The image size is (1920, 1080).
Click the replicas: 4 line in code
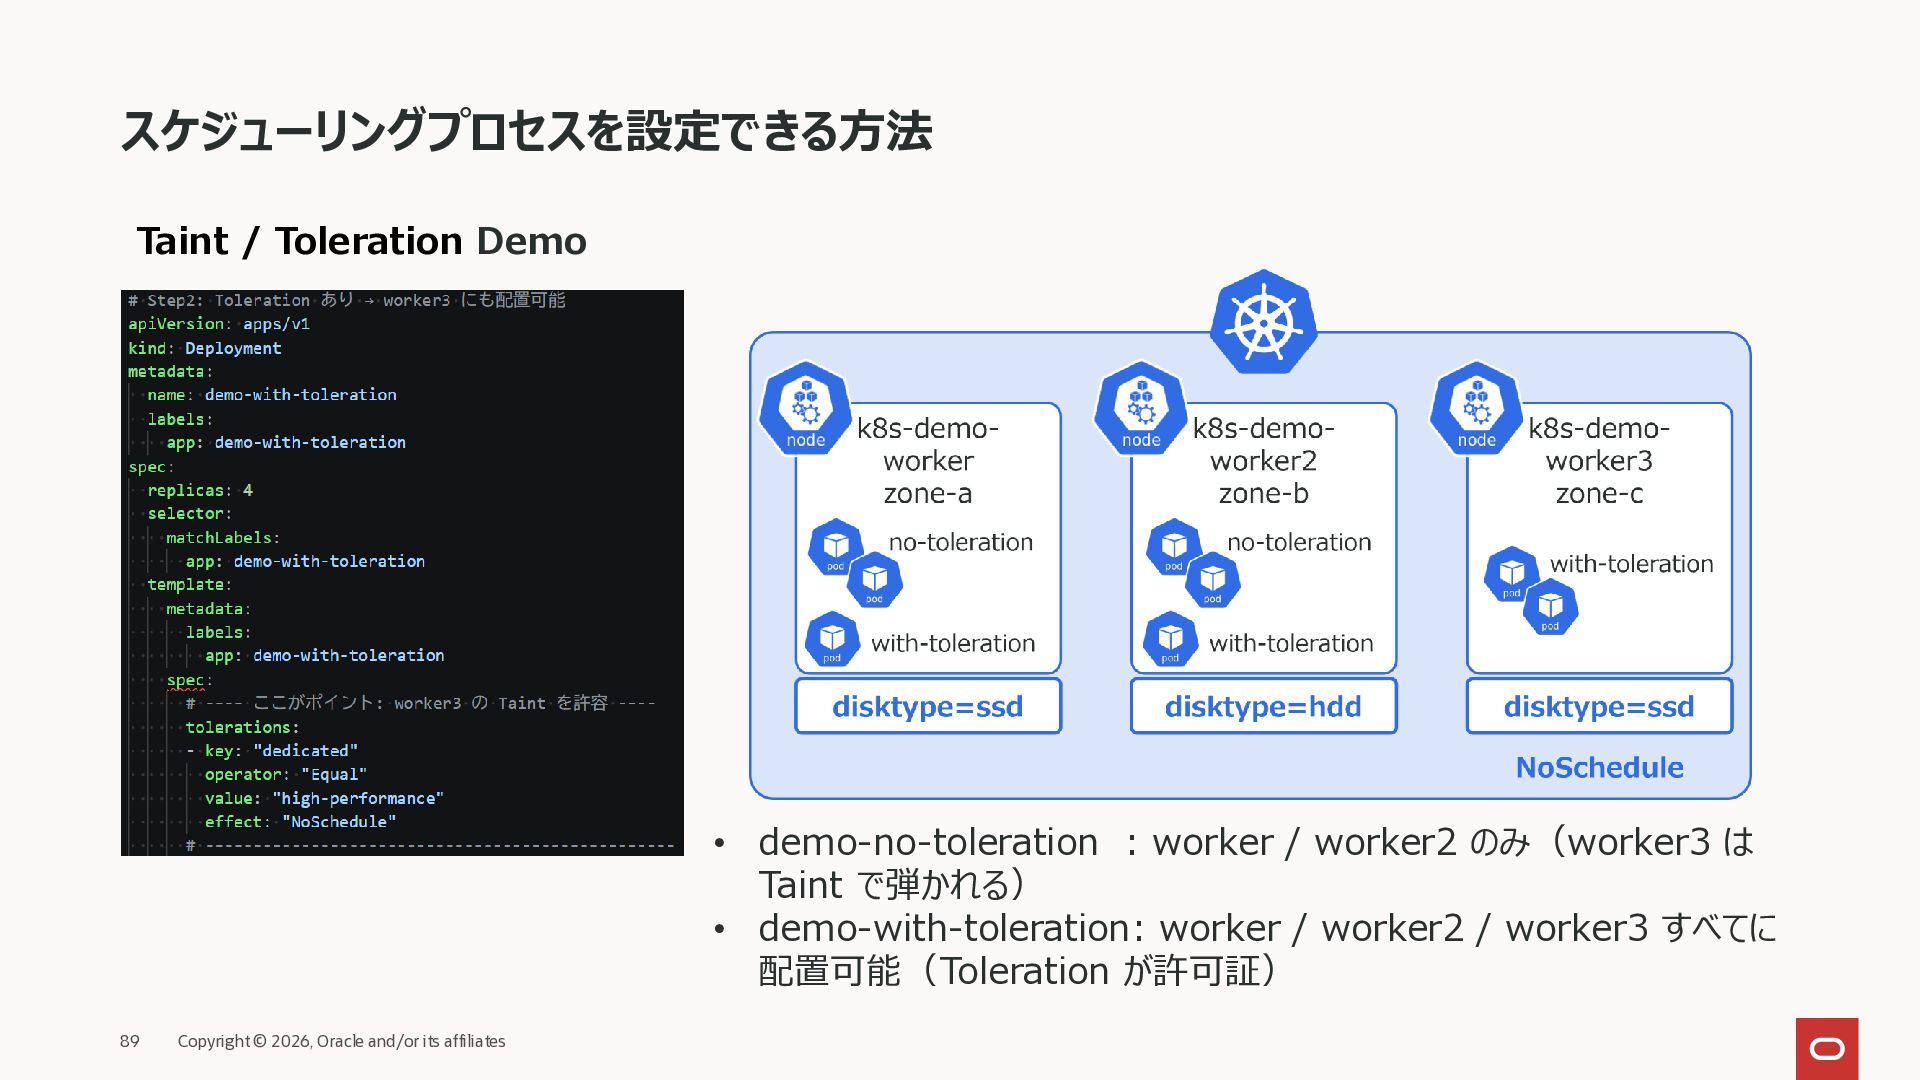coord(200,490)
